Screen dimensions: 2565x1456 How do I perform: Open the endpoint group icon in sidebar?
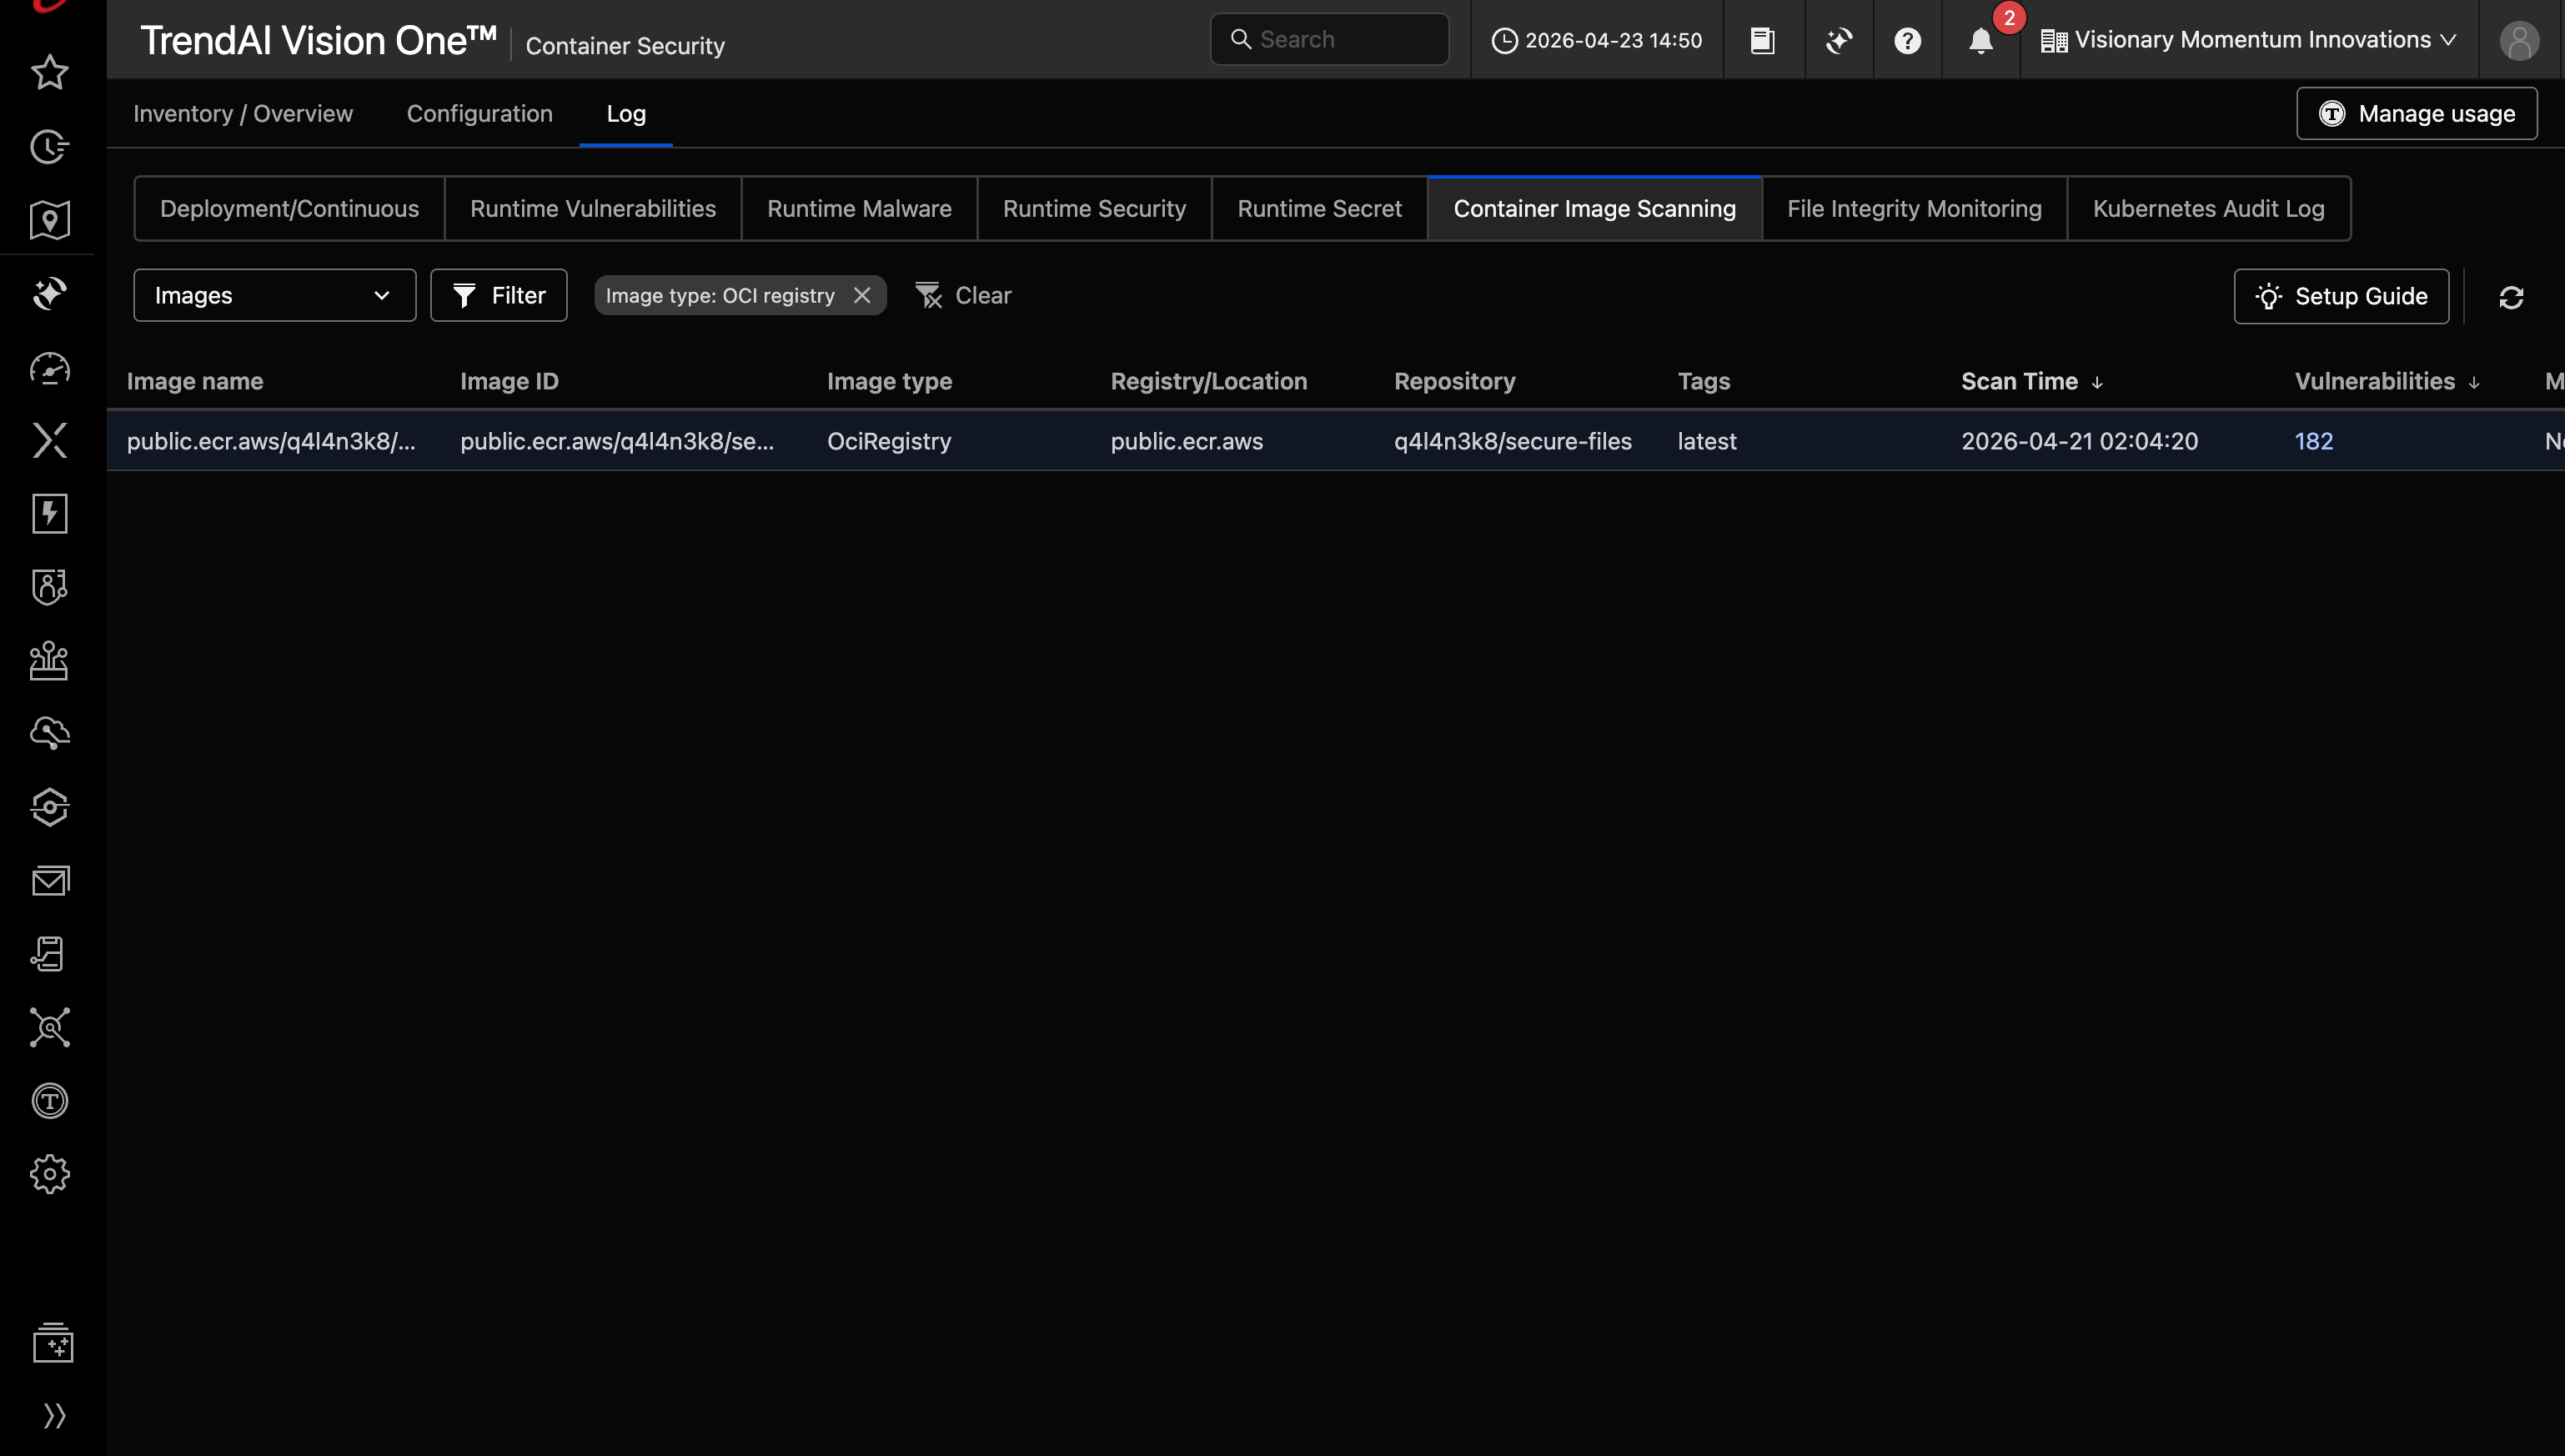[x=49, y=660]
